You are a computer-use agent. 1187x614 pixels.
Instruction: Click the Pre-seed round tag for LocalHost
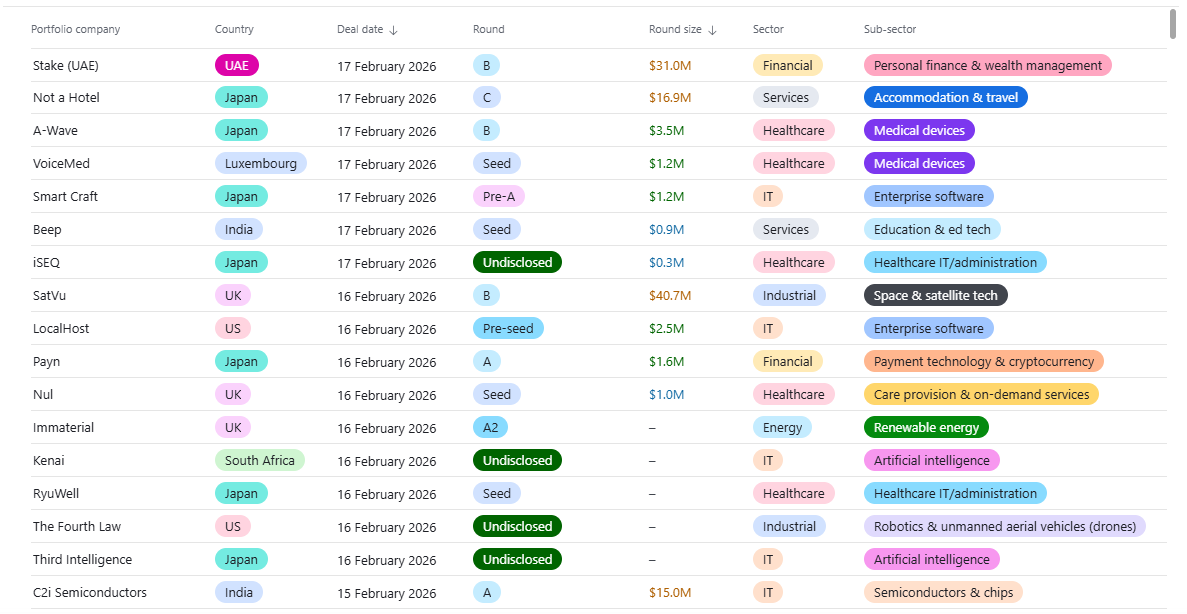[508, 329]
